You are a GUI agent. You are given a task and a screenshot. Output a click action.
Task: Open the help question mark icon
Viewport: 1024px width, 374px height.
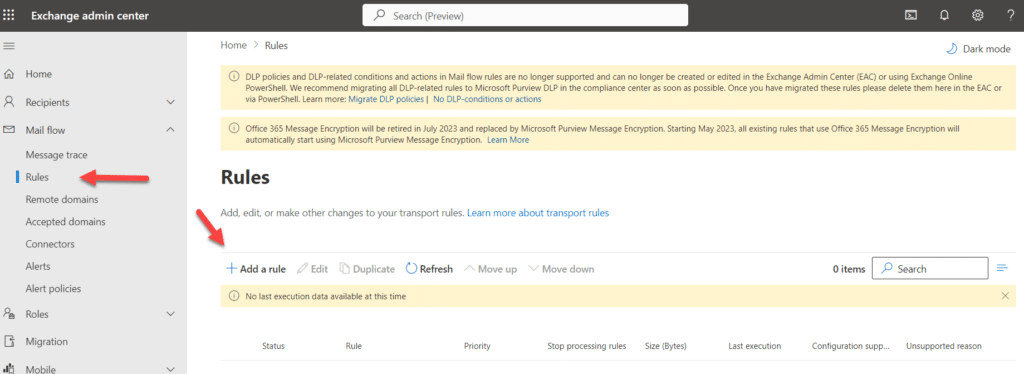[x=1010, y=16]
